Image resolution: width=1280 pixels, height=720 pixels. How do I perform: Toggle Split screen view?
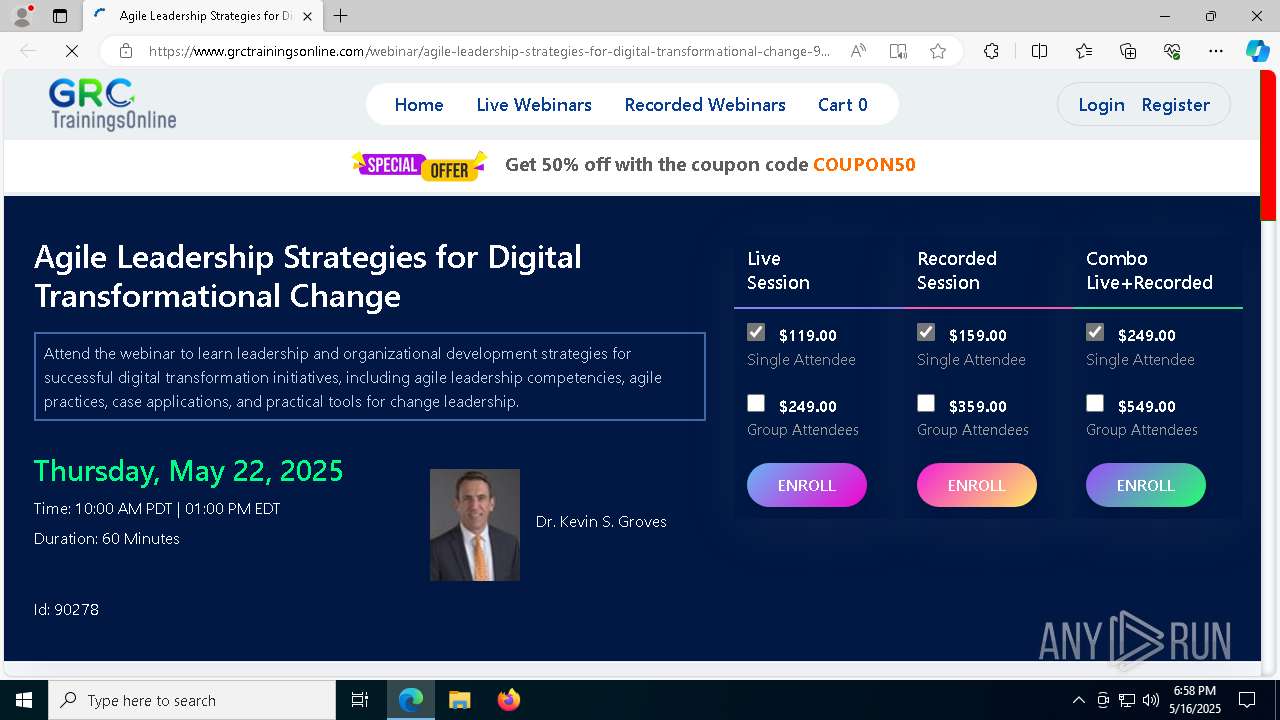point(1039,51)
